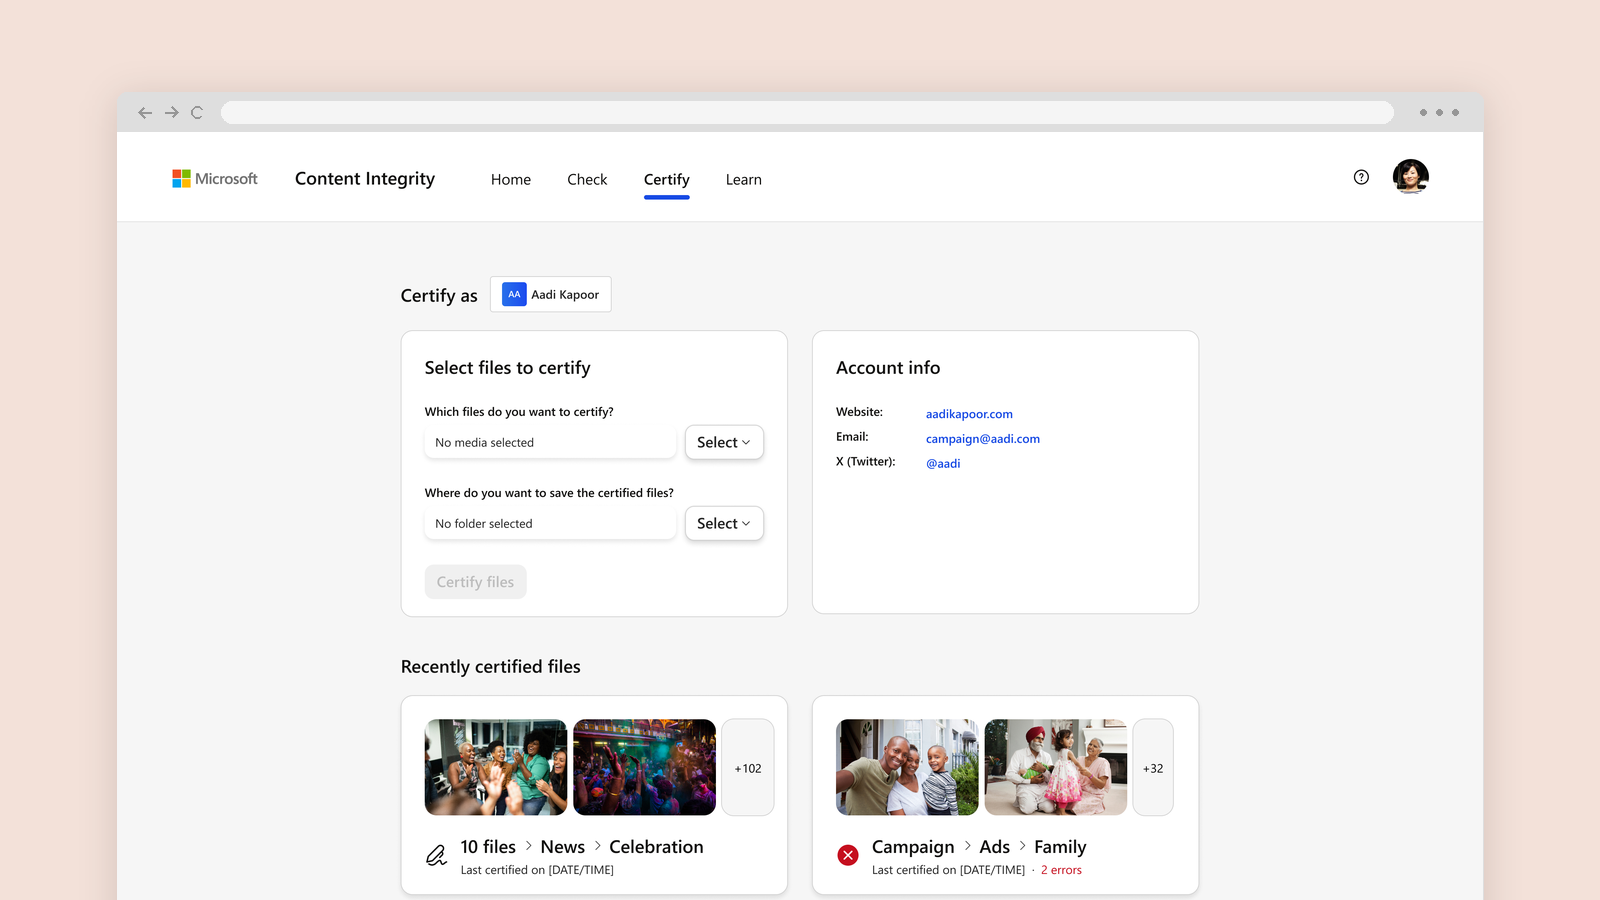Viewport: 1600px width, 900px height.
Task: Click the Certify files button
Action: click(475, 582)
